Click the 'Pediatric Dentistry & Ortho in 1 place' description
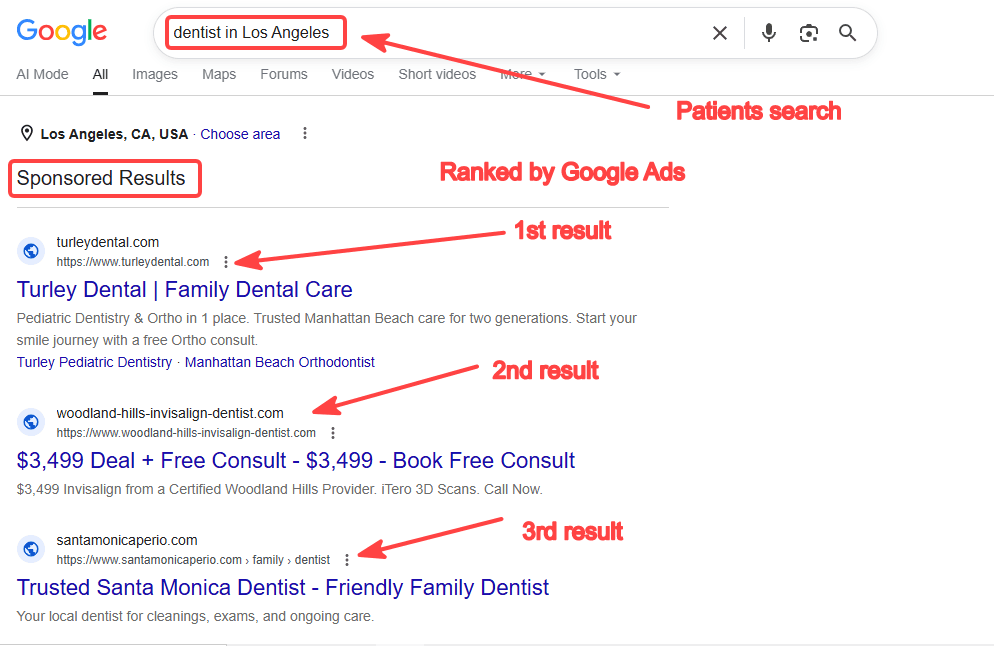The width and height of the screenshot is (994, 646). [326, 329]
